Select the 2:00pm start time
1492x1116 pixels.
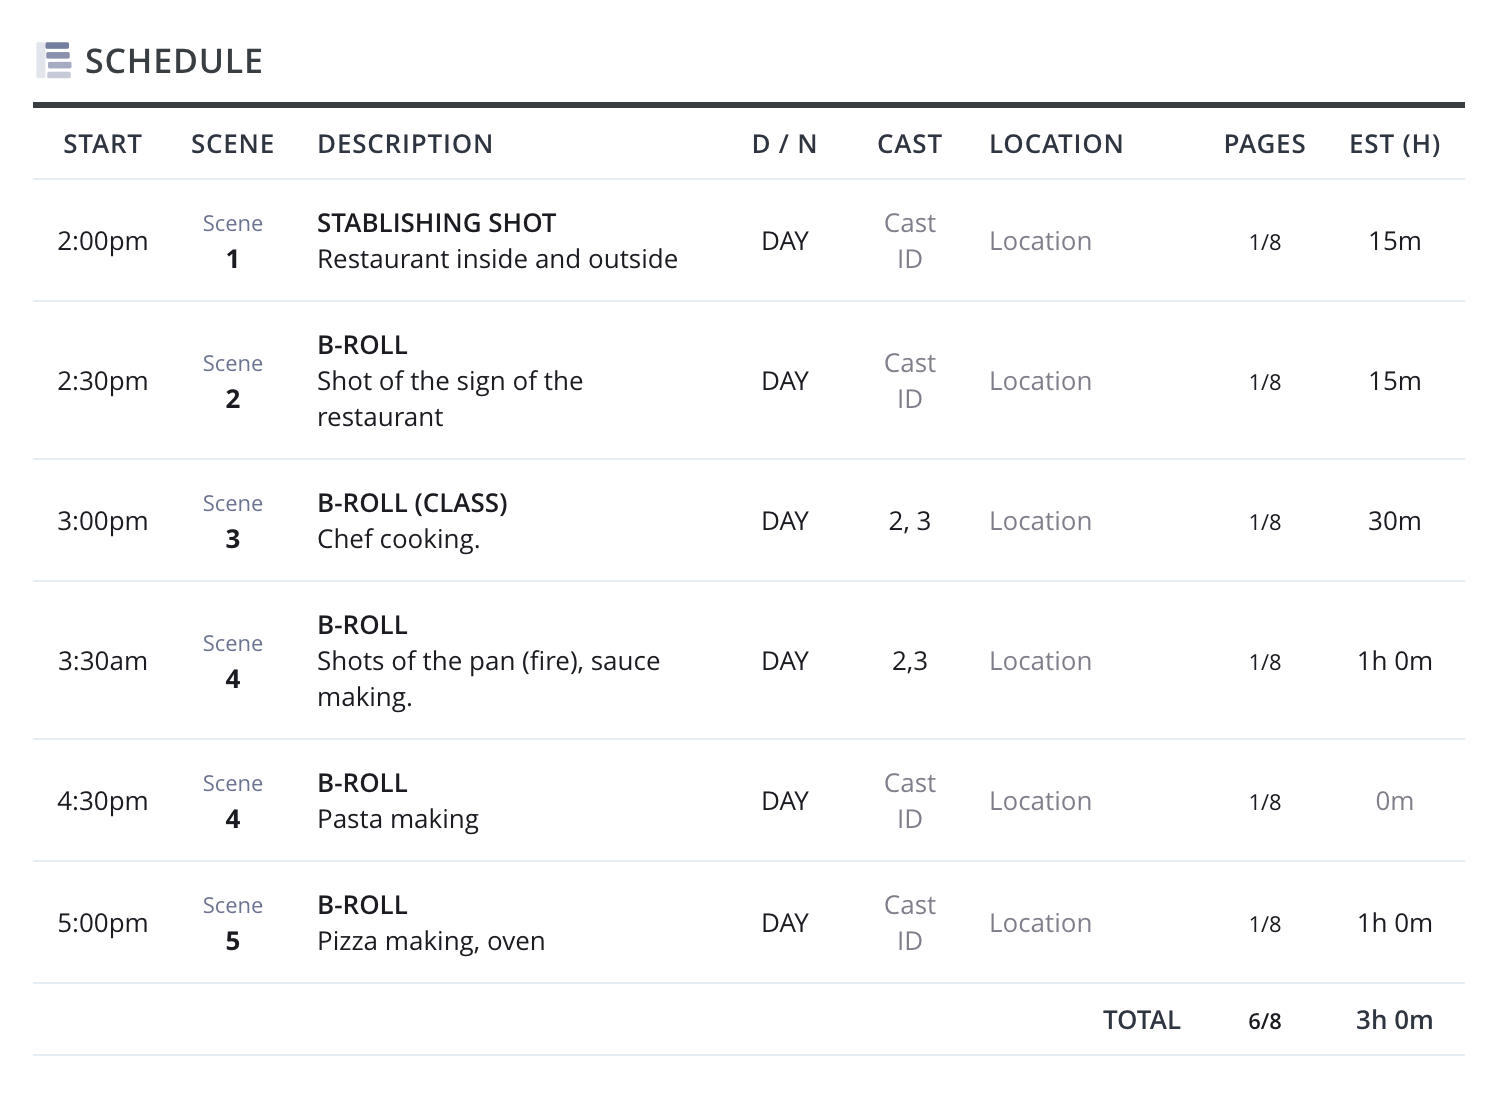click(102, 241)
